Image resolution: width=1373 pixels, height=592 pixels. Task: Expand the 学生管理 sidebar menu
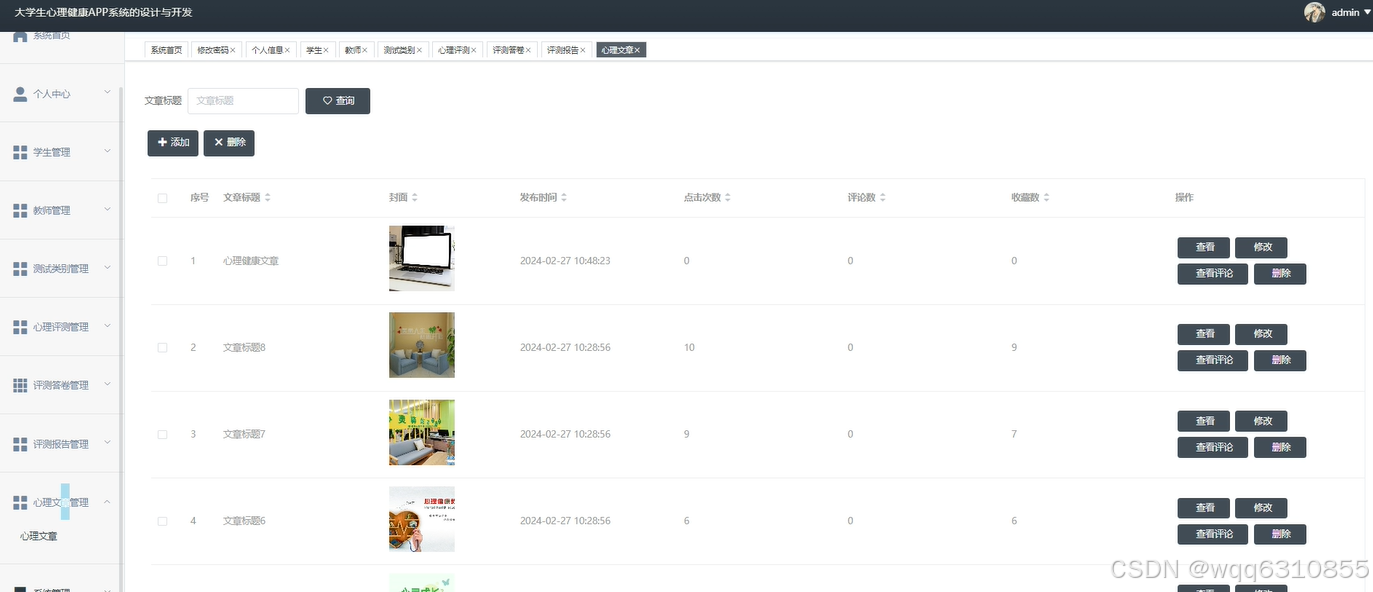(x=108, y=151)
